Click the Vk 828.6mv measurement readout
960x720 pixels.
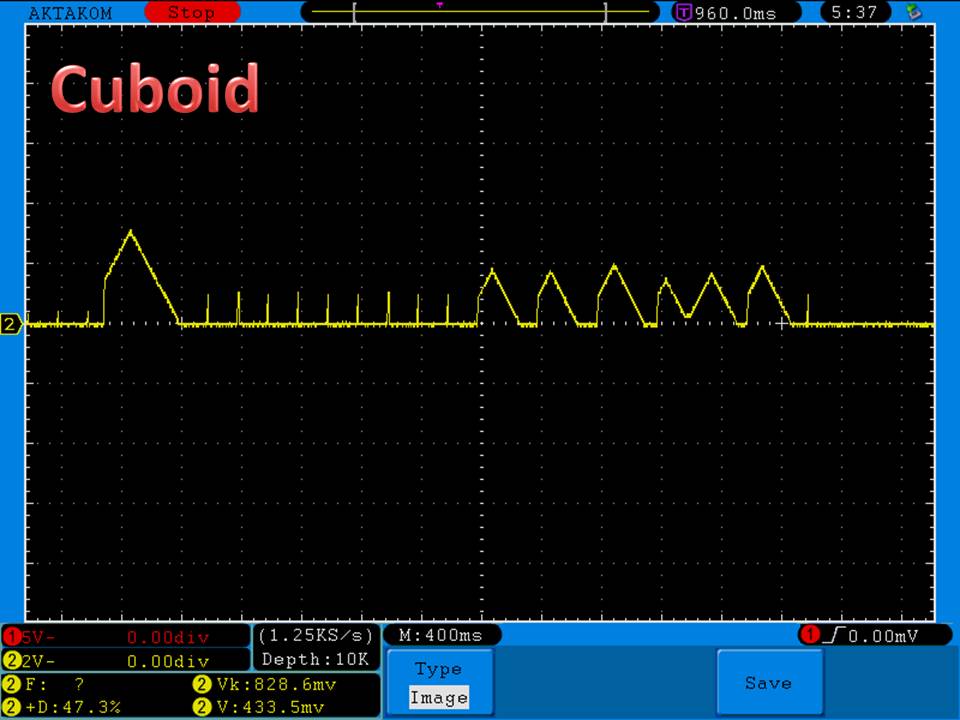(x=265, y=685)
